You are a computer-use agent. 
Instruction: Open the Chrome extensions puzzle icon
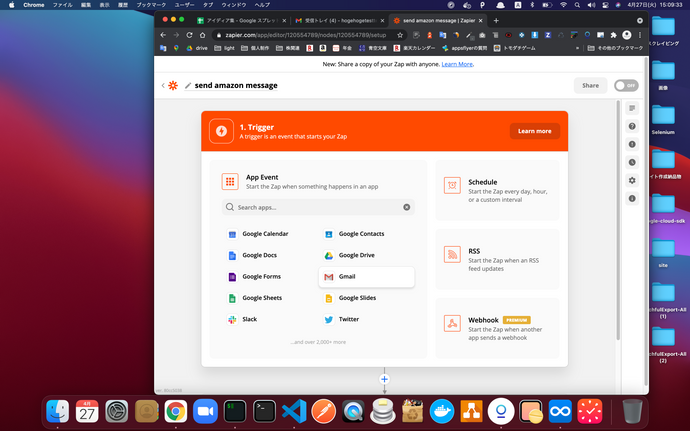613,35
